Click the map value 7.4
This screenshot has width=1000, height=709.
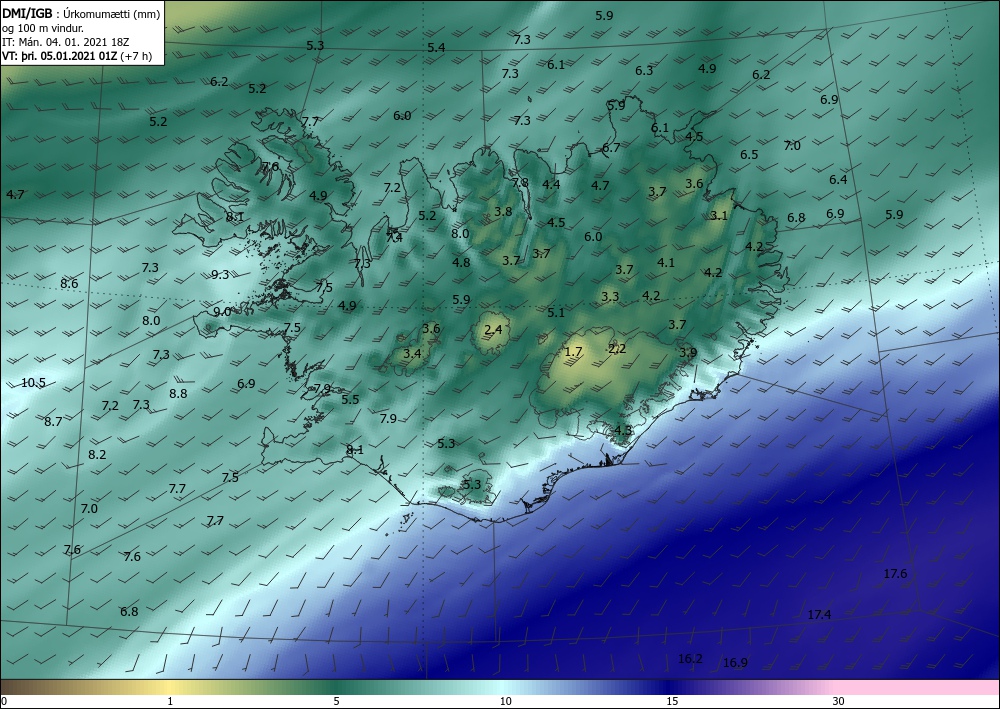point(394,238)
